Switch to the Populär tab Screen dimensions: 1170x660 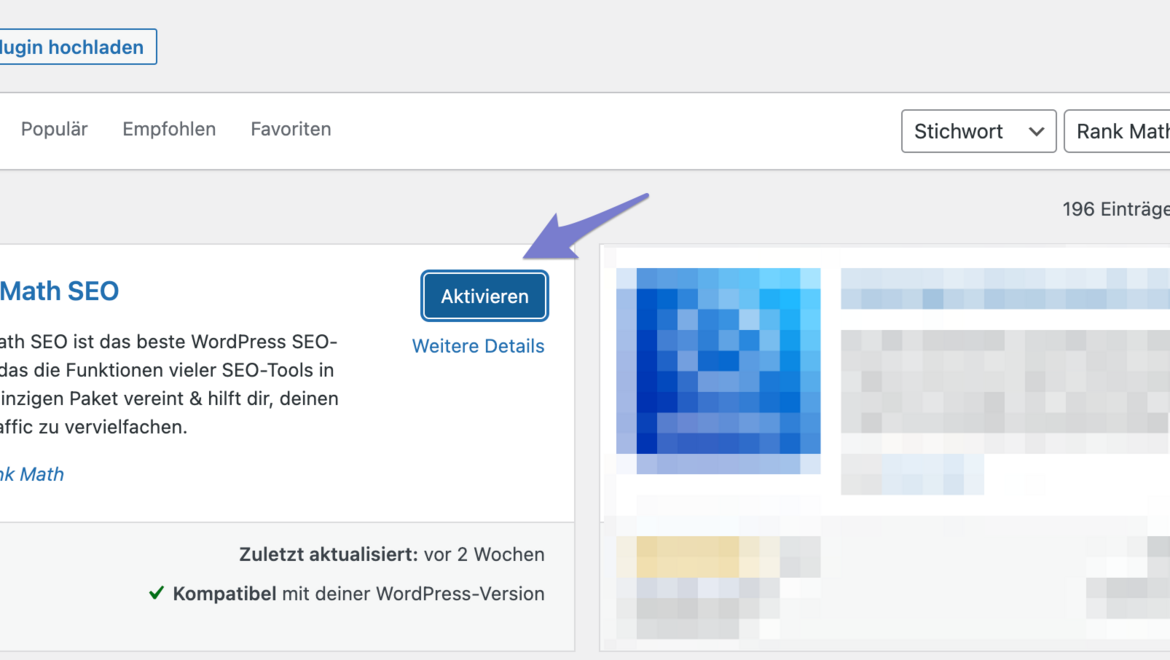pyautogui.click(x=54, y=129)
